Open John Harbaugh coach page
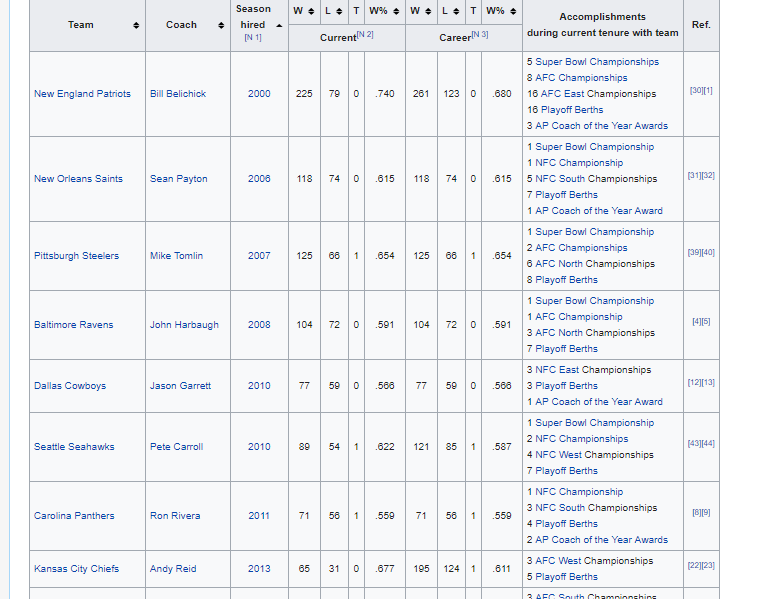 tap(184, 325)
